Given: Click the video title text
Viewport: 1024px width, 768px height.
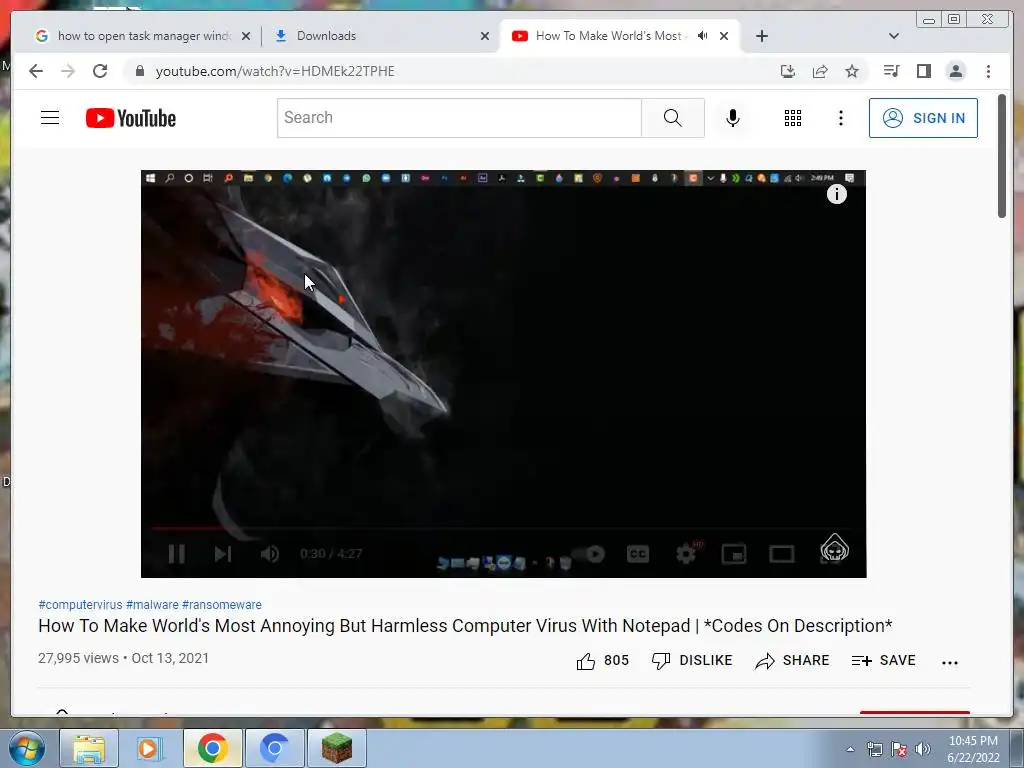Looking at the screenshot, I should point(465,626).
